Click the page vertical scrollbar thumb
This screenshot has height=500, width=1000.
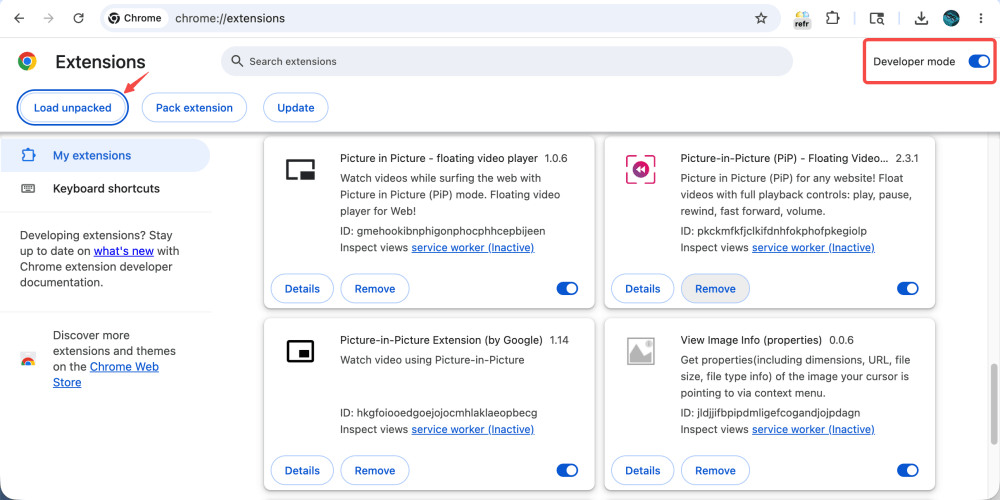(x=994, y=403)
